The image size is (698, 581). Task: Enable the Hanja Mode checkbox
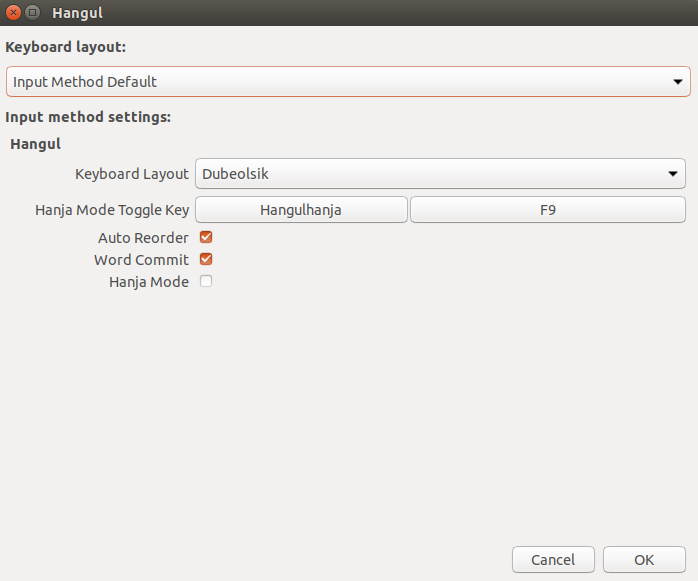206,281
